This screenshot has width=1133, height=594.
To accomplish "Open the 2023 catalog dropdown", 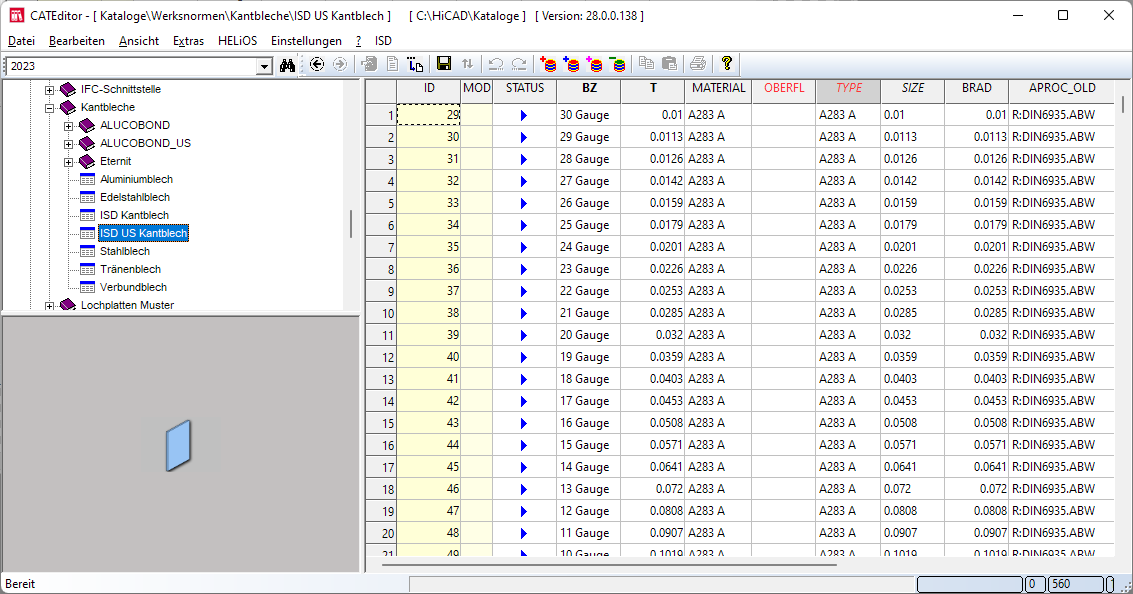I will point(264,66).
